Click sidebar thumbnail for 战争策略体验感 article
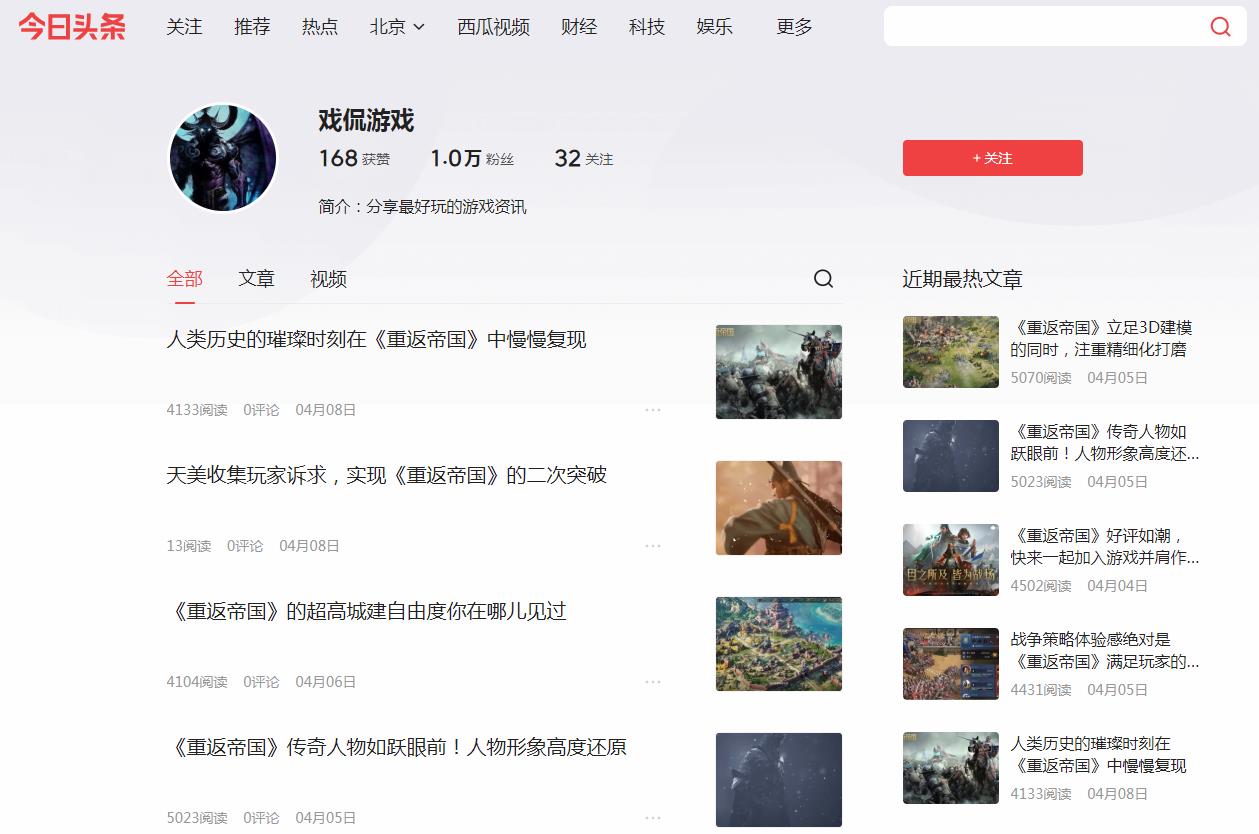The height and width of the screenshot is (834, 1259). [x=951, y=664]
